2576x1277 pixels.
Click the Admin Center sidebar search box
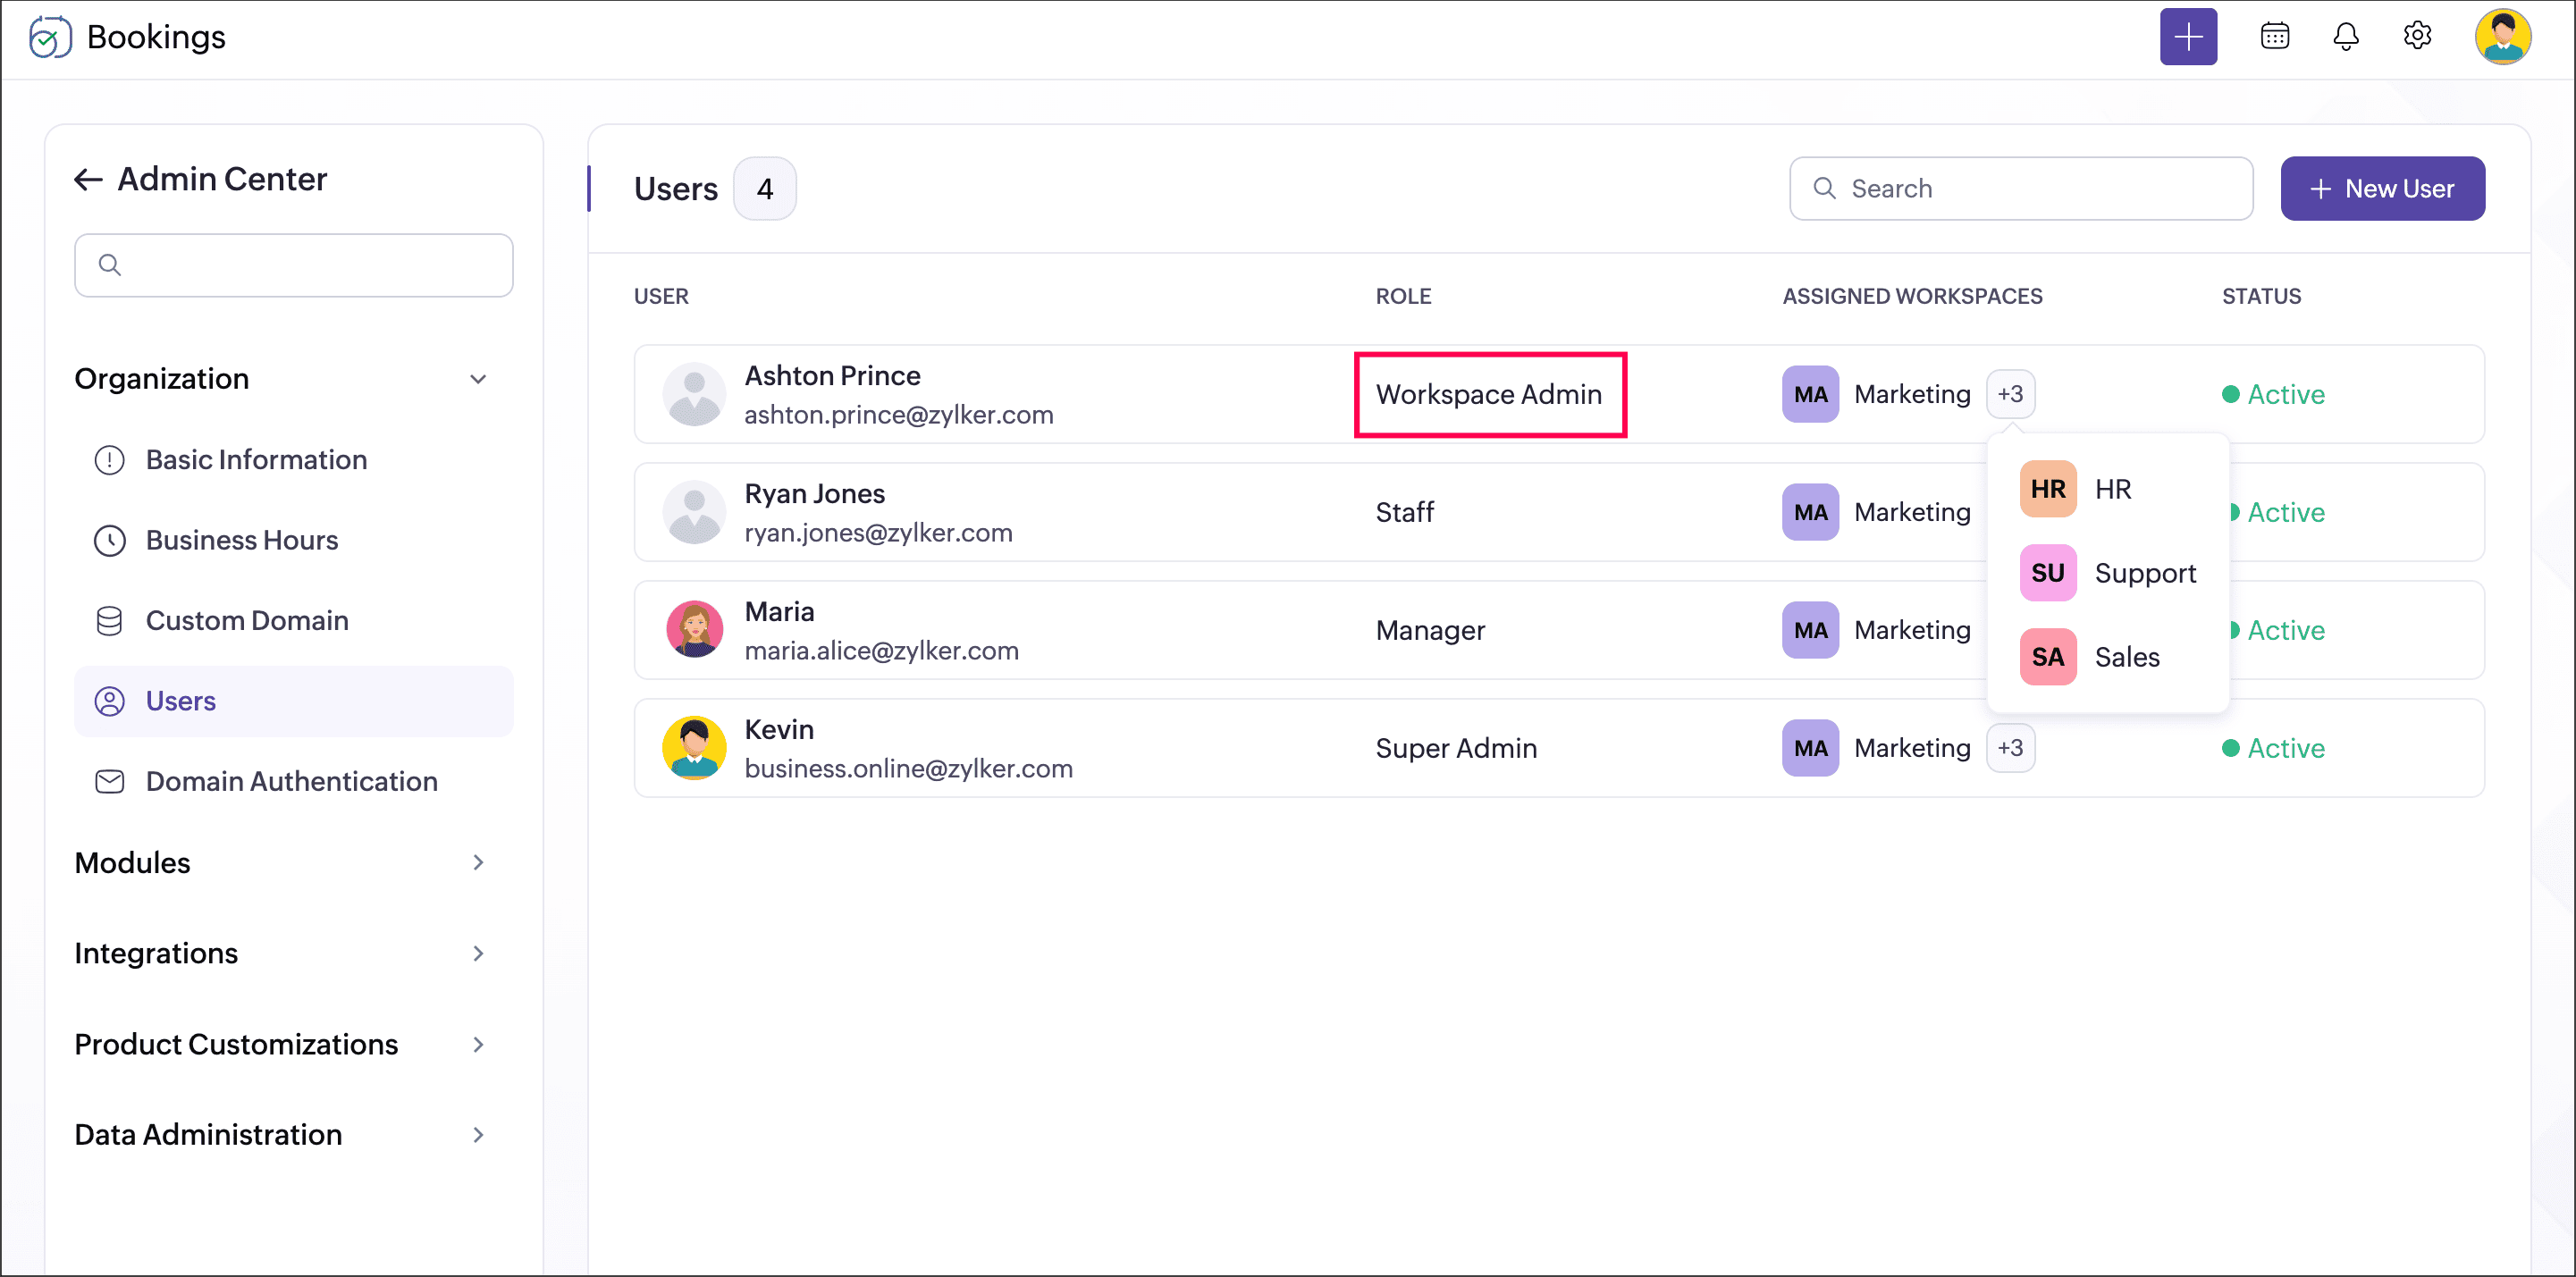(293, 265)
